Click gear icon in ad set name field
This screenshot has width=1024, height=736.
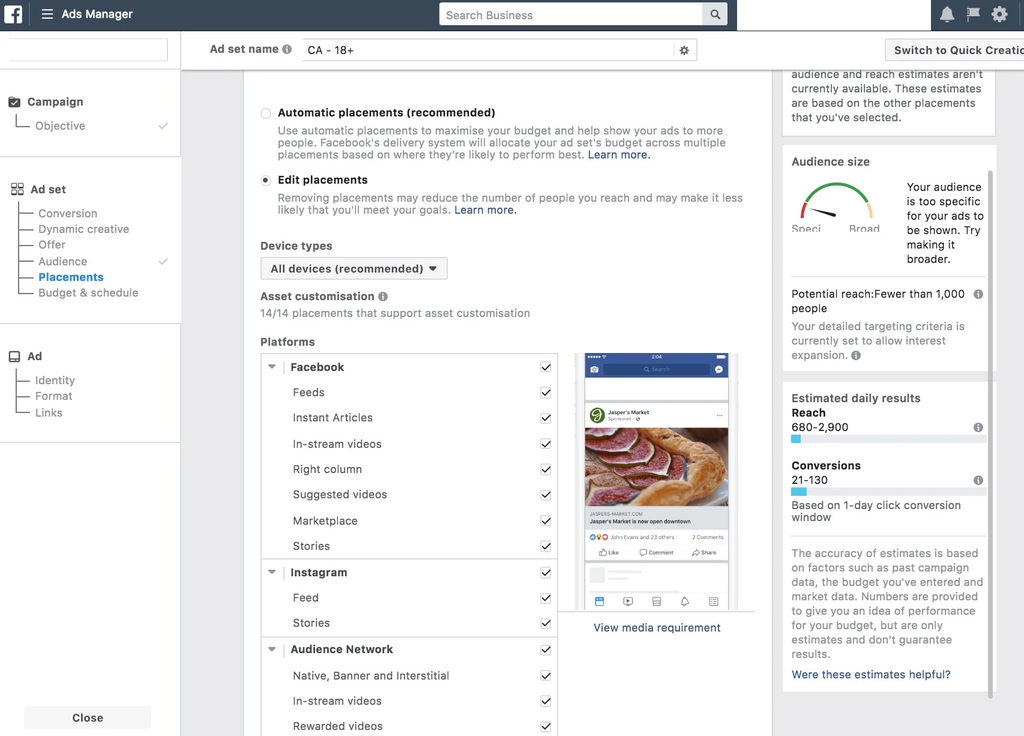(684, 50)
